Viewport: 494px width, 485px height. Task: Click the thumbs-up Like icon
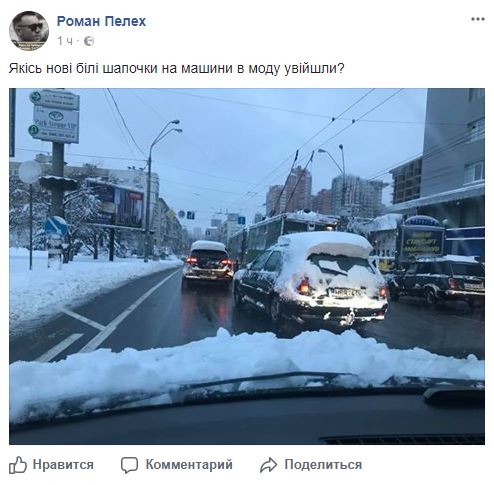[x=18, y=465]
